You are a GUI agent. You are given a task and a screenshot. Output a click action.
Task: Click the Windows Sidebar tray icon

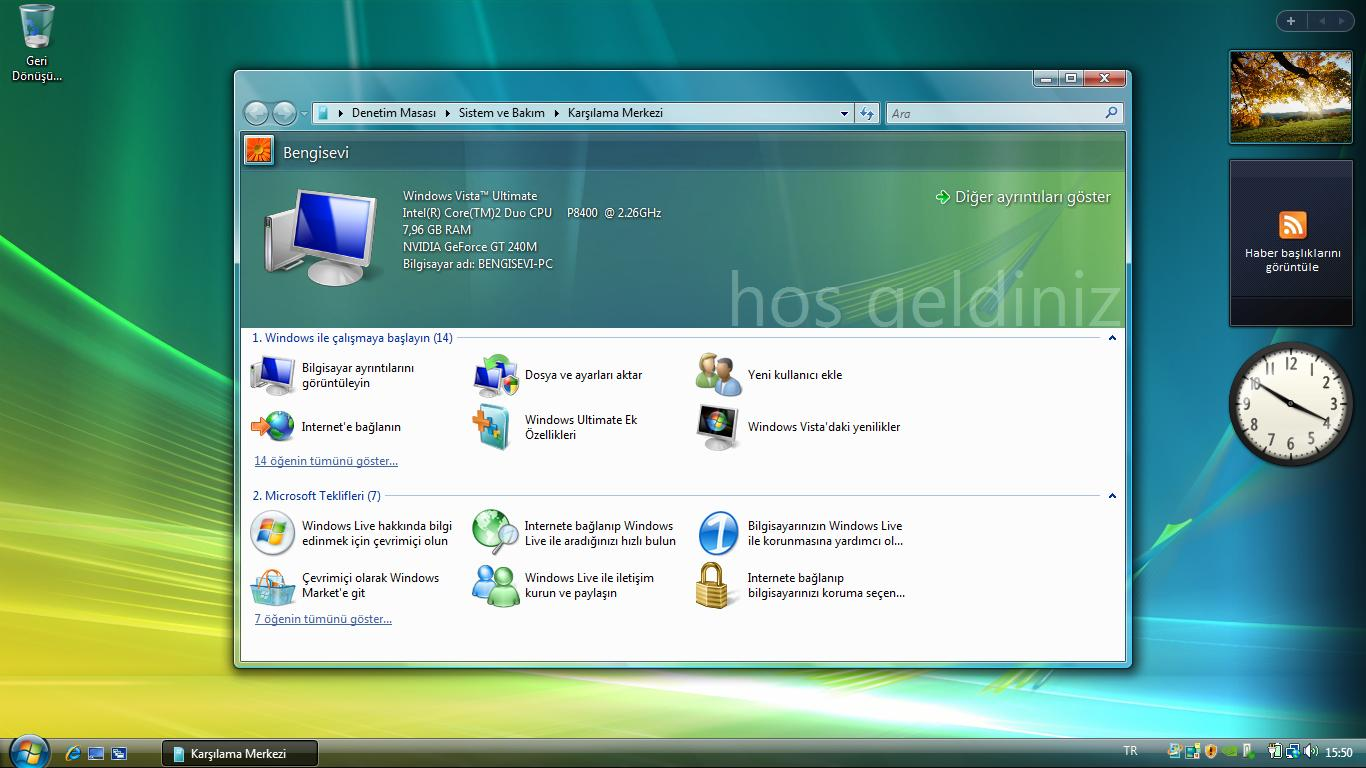pos(1193,752)
